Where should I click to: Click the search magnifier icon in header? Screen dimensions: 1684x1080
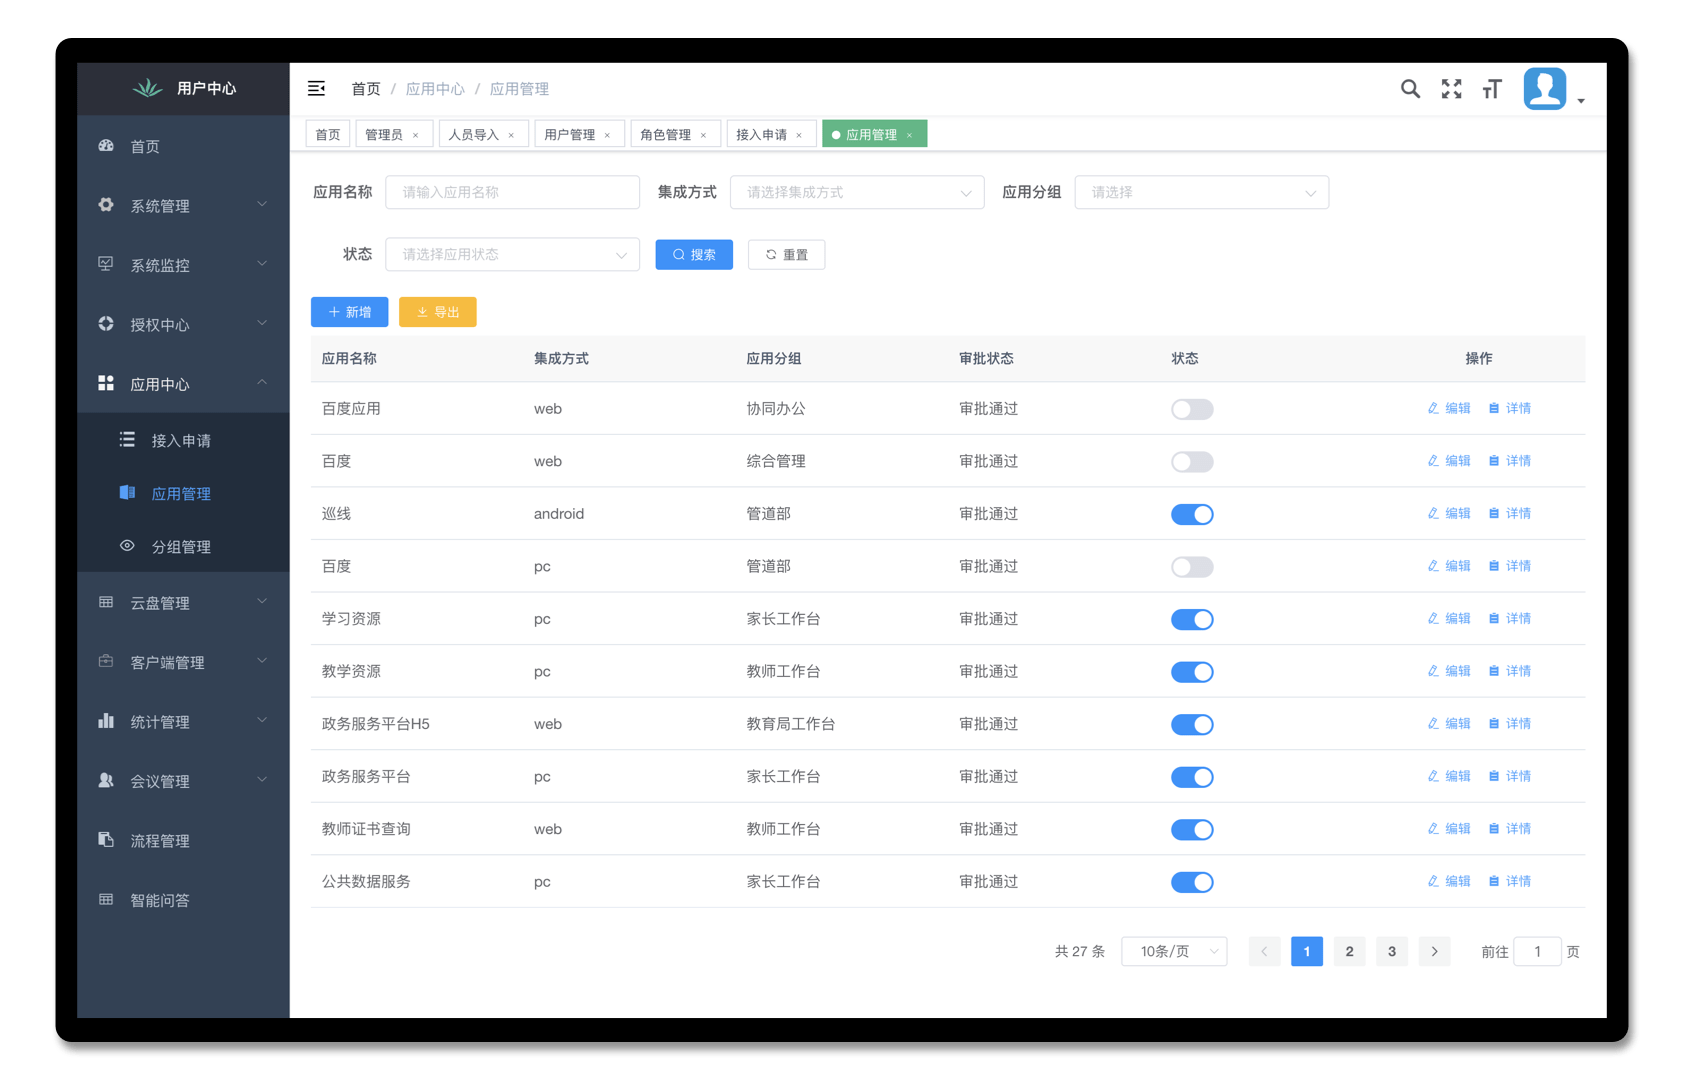(x=1410, y=89)
